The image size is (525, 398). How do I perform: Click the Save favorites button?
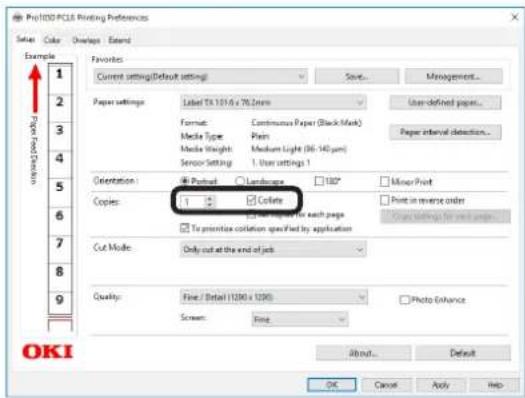pyautogui.click(x=357, y=77)
